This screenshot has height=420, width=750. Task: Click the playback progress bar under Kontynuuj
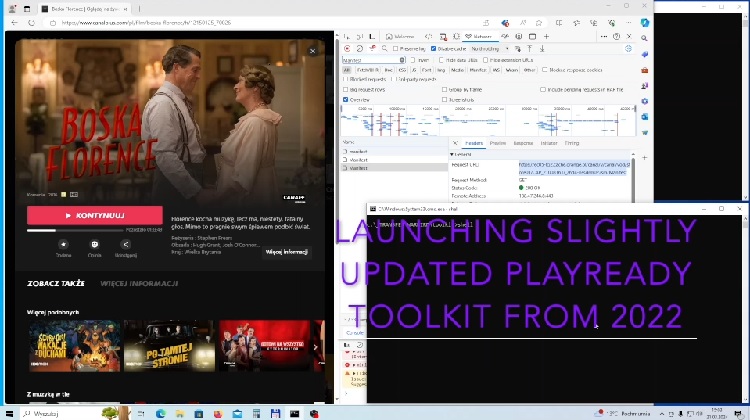click(75, 231)
